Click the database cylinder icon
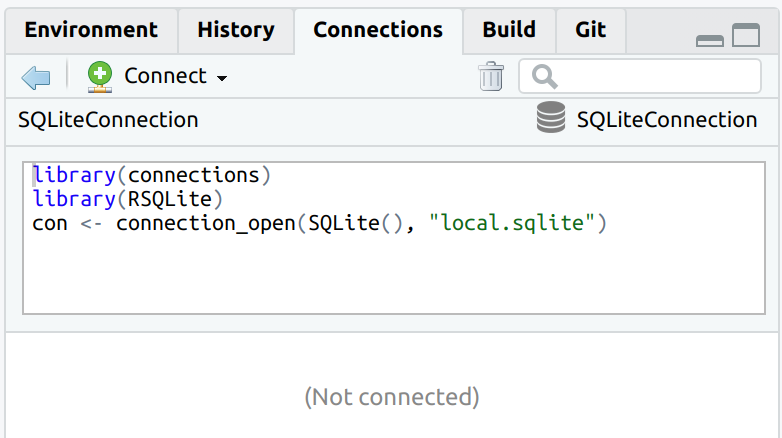782x438 pixels. click(551, 120)
